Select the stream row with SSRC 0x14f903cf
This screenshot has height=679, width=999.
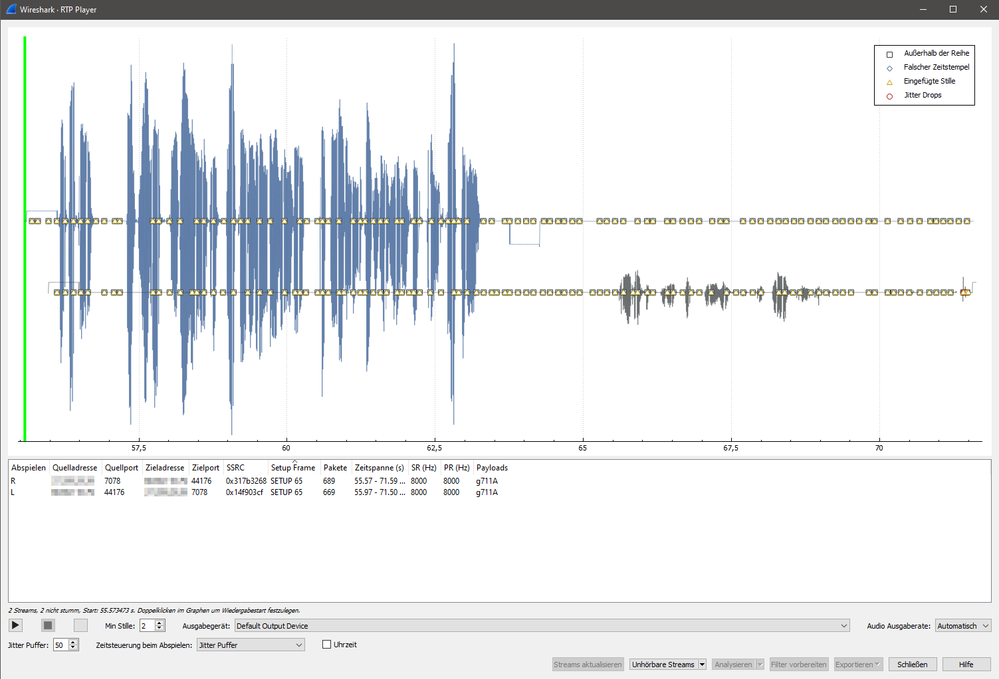point(500,492)
